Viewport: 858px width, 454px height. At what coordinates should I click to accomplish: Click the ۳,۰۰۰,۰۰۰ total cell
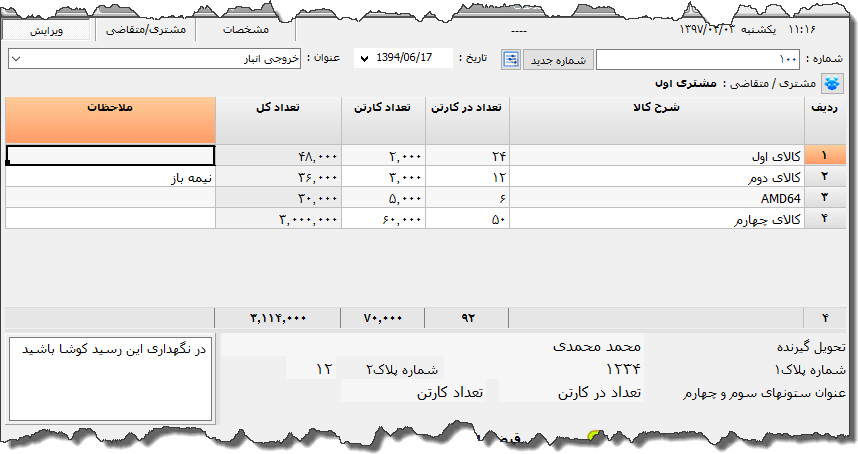point(279,219)
